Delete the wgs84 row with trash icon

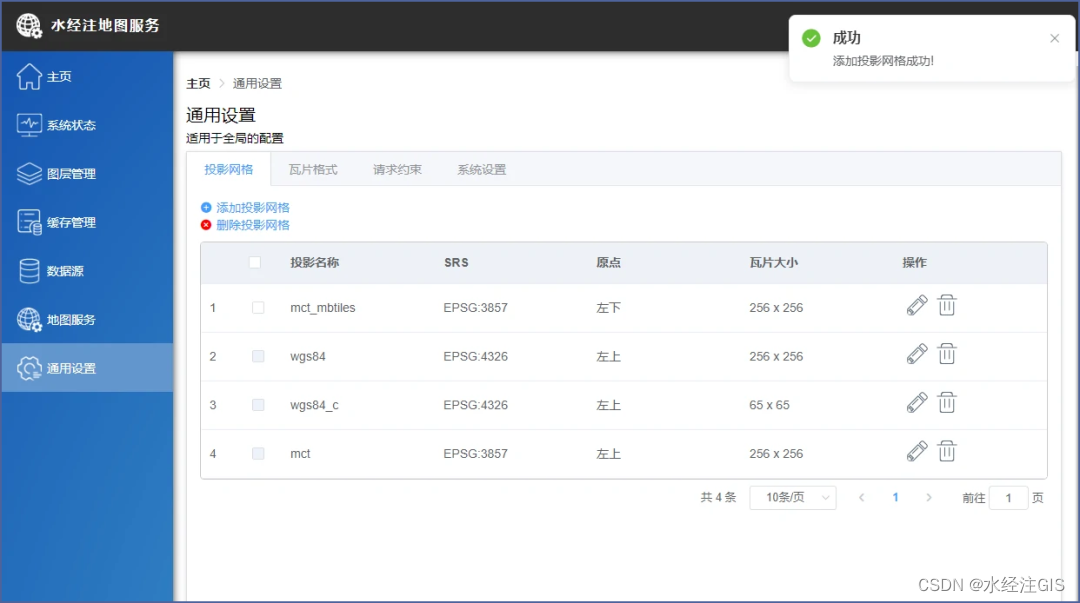point(947,354)
